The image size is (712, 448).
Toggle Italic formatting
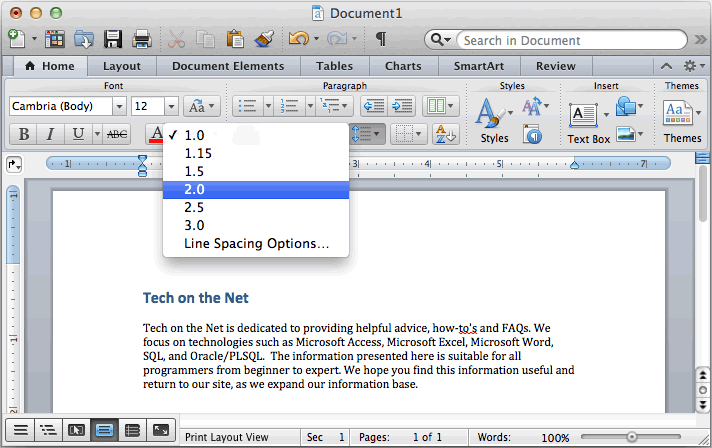(50, 134)
